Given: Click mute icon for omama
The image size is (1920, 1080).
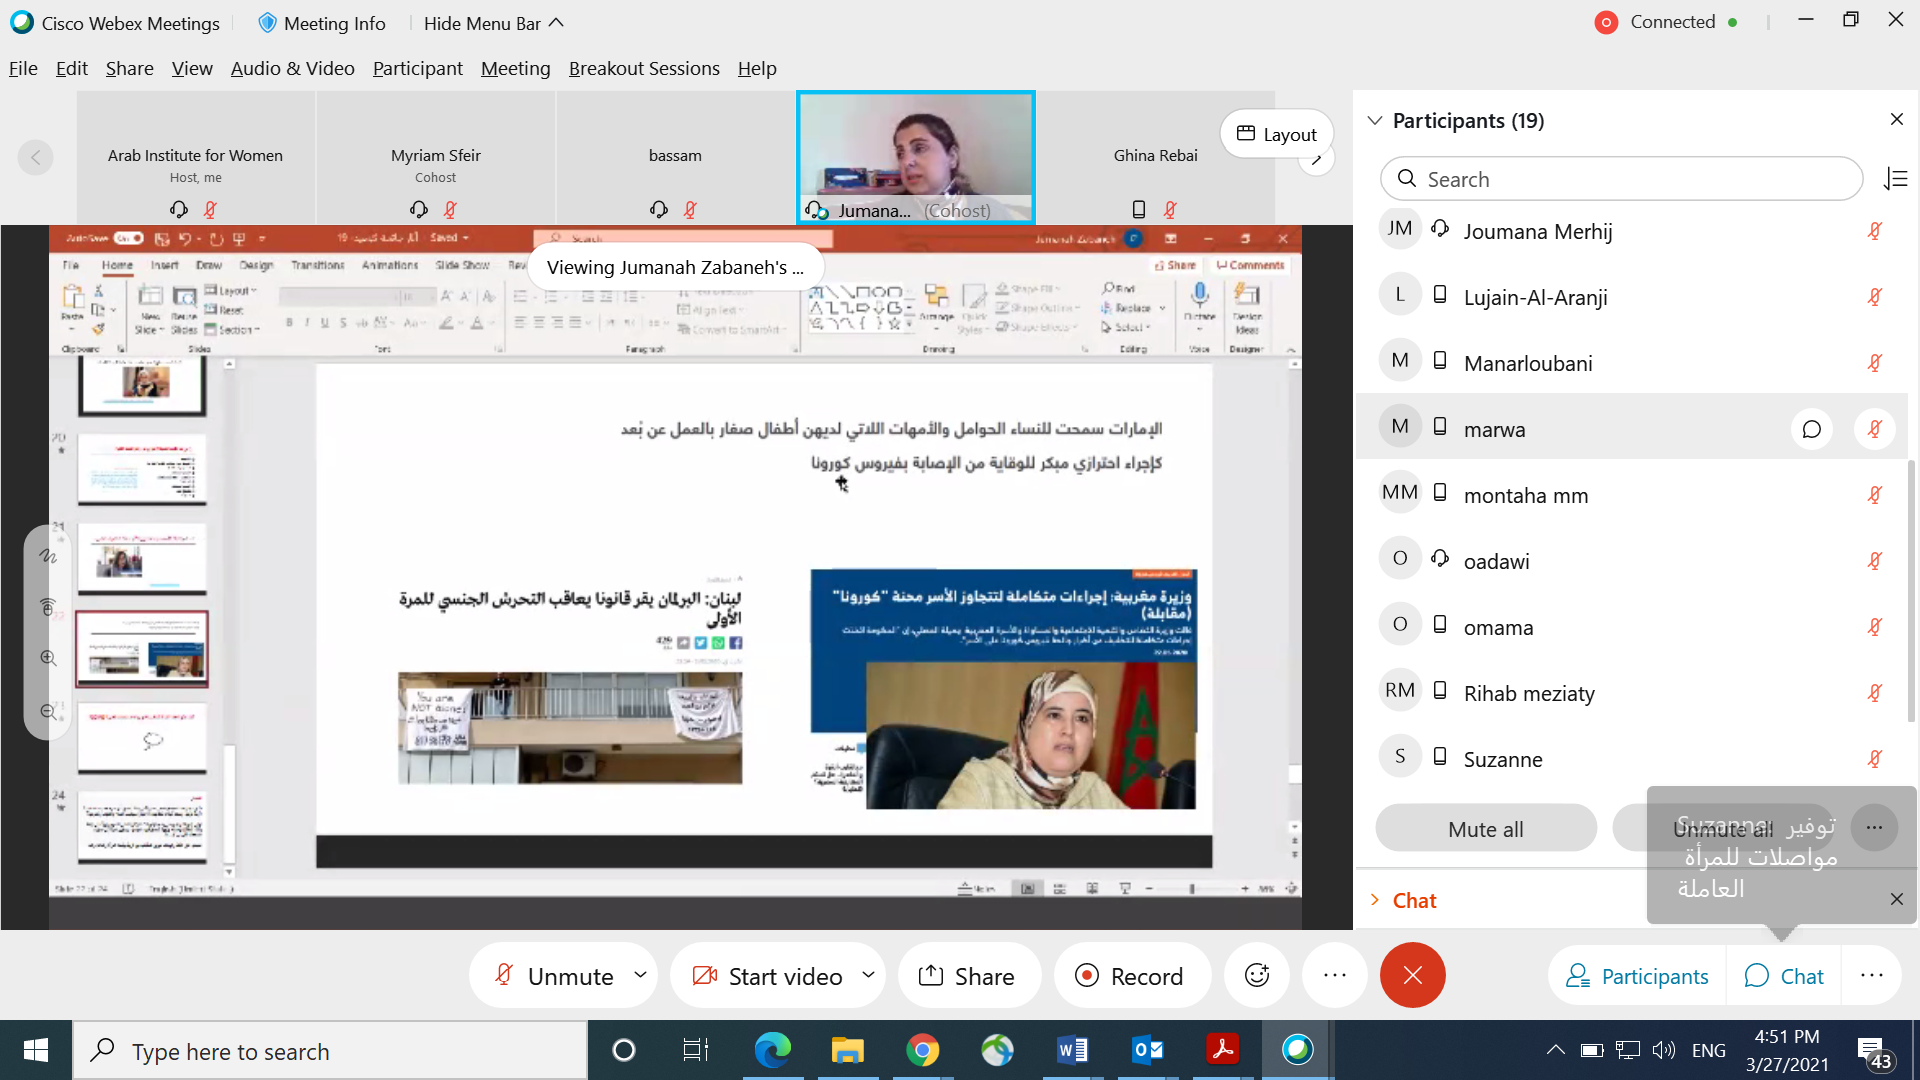Looking at the screenshot, I should coord(1875,627).
